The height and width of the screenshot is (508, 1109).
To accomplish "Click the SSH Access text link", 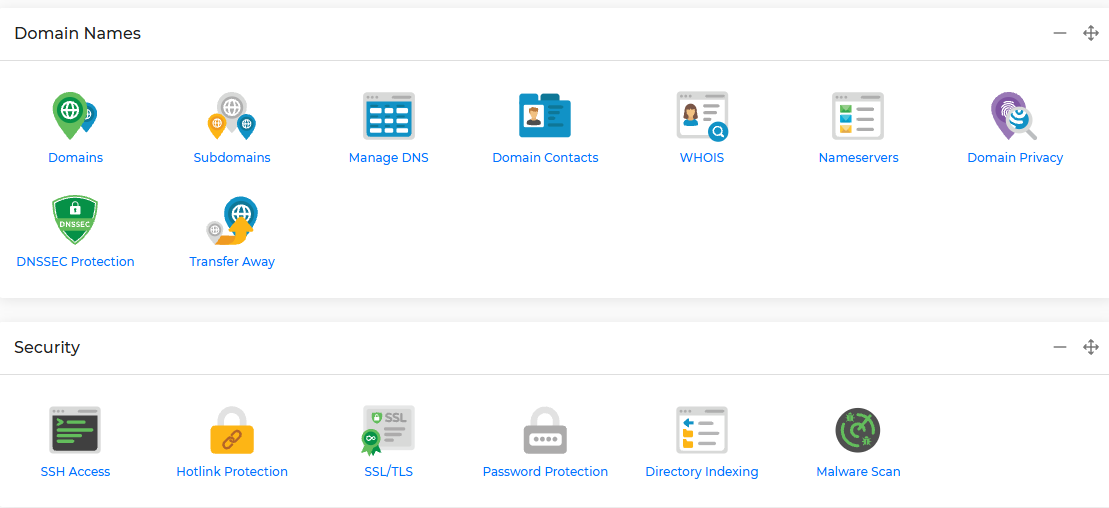I will click(75, 472).
